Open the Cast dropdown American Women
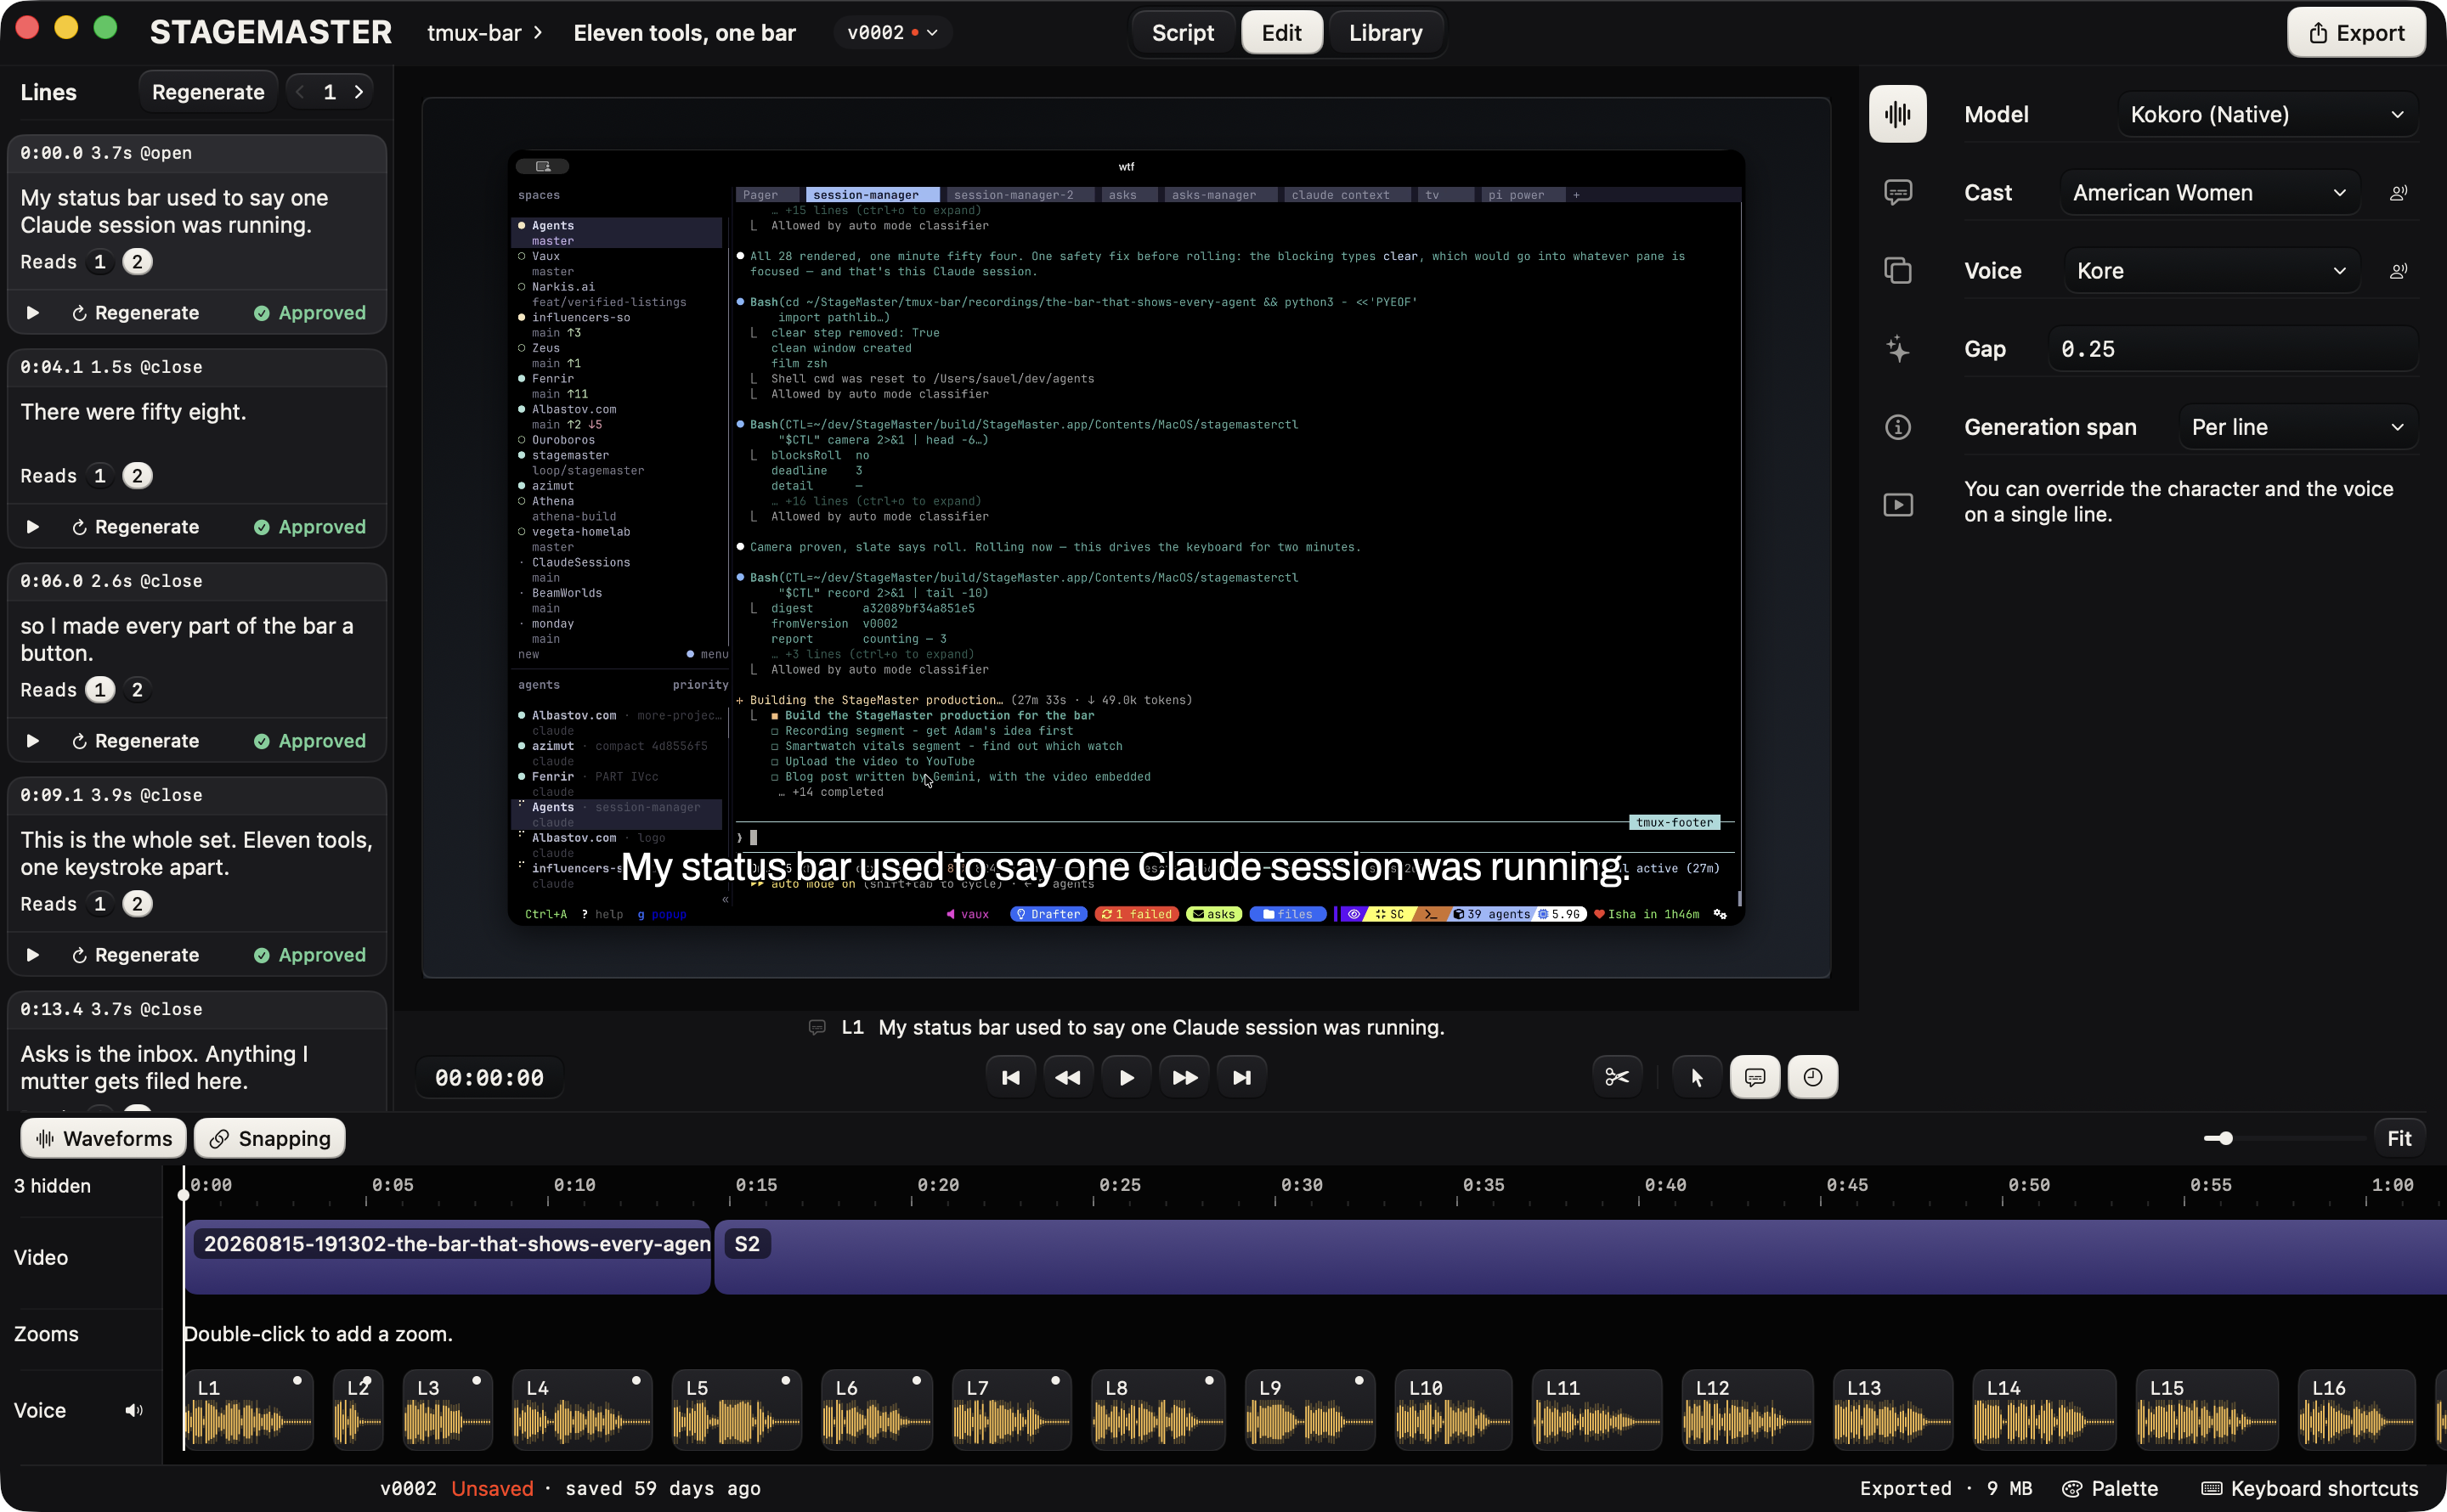 2209,193
